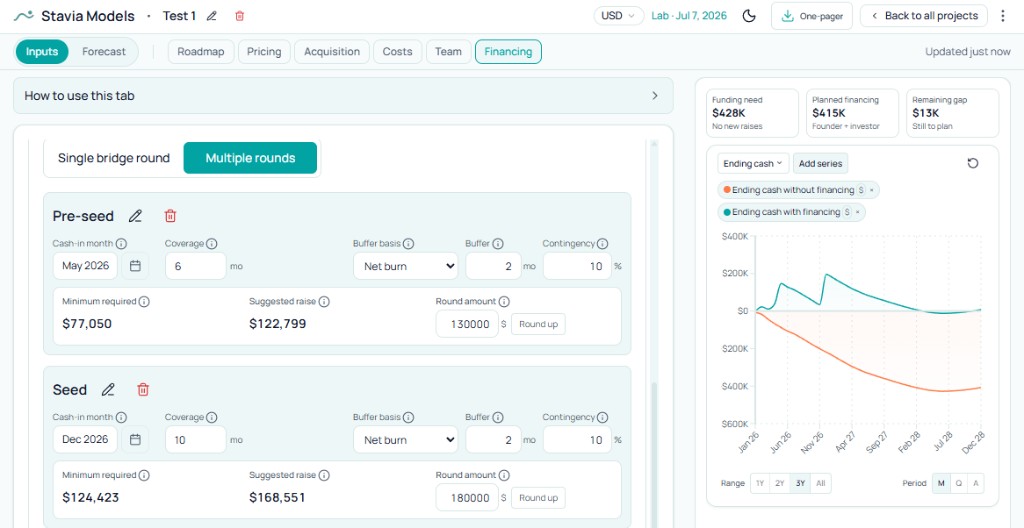1024x528 pixels.
Task: Set chart period to annual A
Action: click(975, 484)
